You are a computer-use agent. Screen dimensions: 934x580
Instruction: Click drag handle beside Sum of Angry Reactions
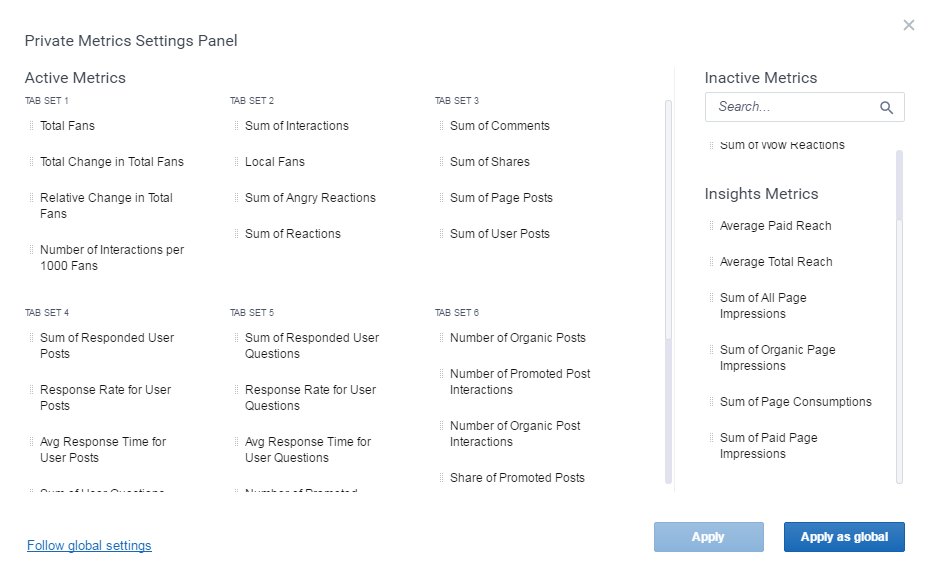point(236,198)
